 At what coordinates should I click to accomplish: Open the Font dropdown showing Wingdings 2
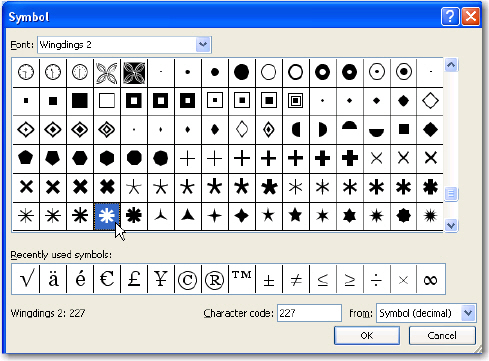pos(203,44)
